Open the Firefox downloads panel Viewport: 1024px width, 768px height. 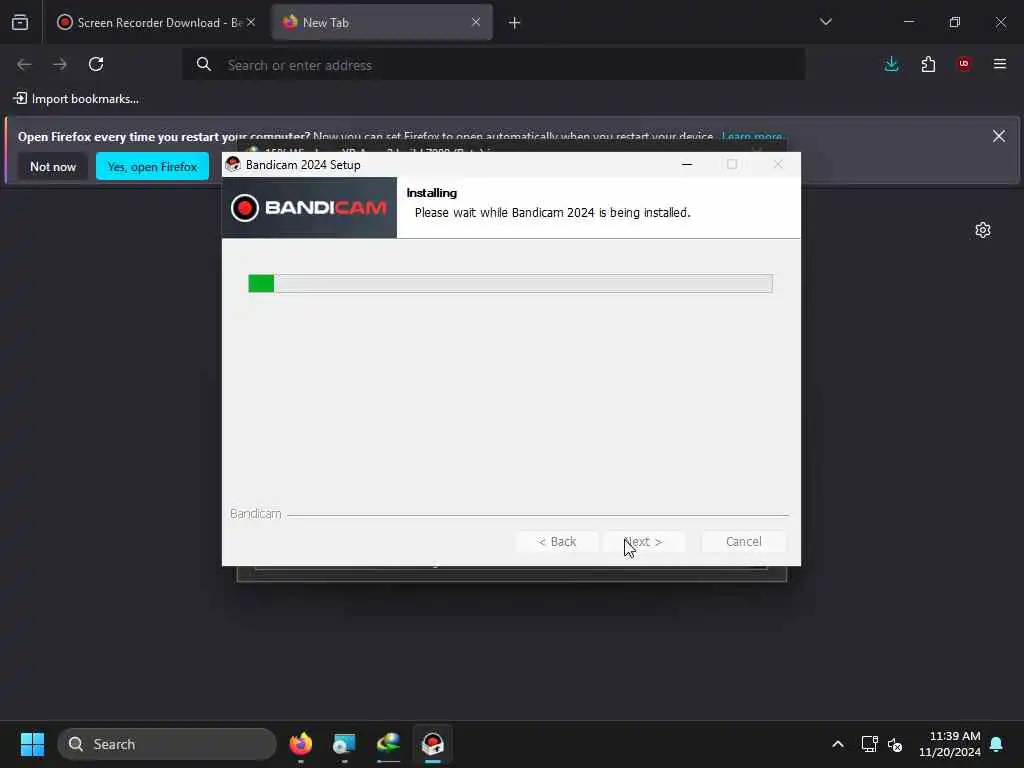point(891,64)
